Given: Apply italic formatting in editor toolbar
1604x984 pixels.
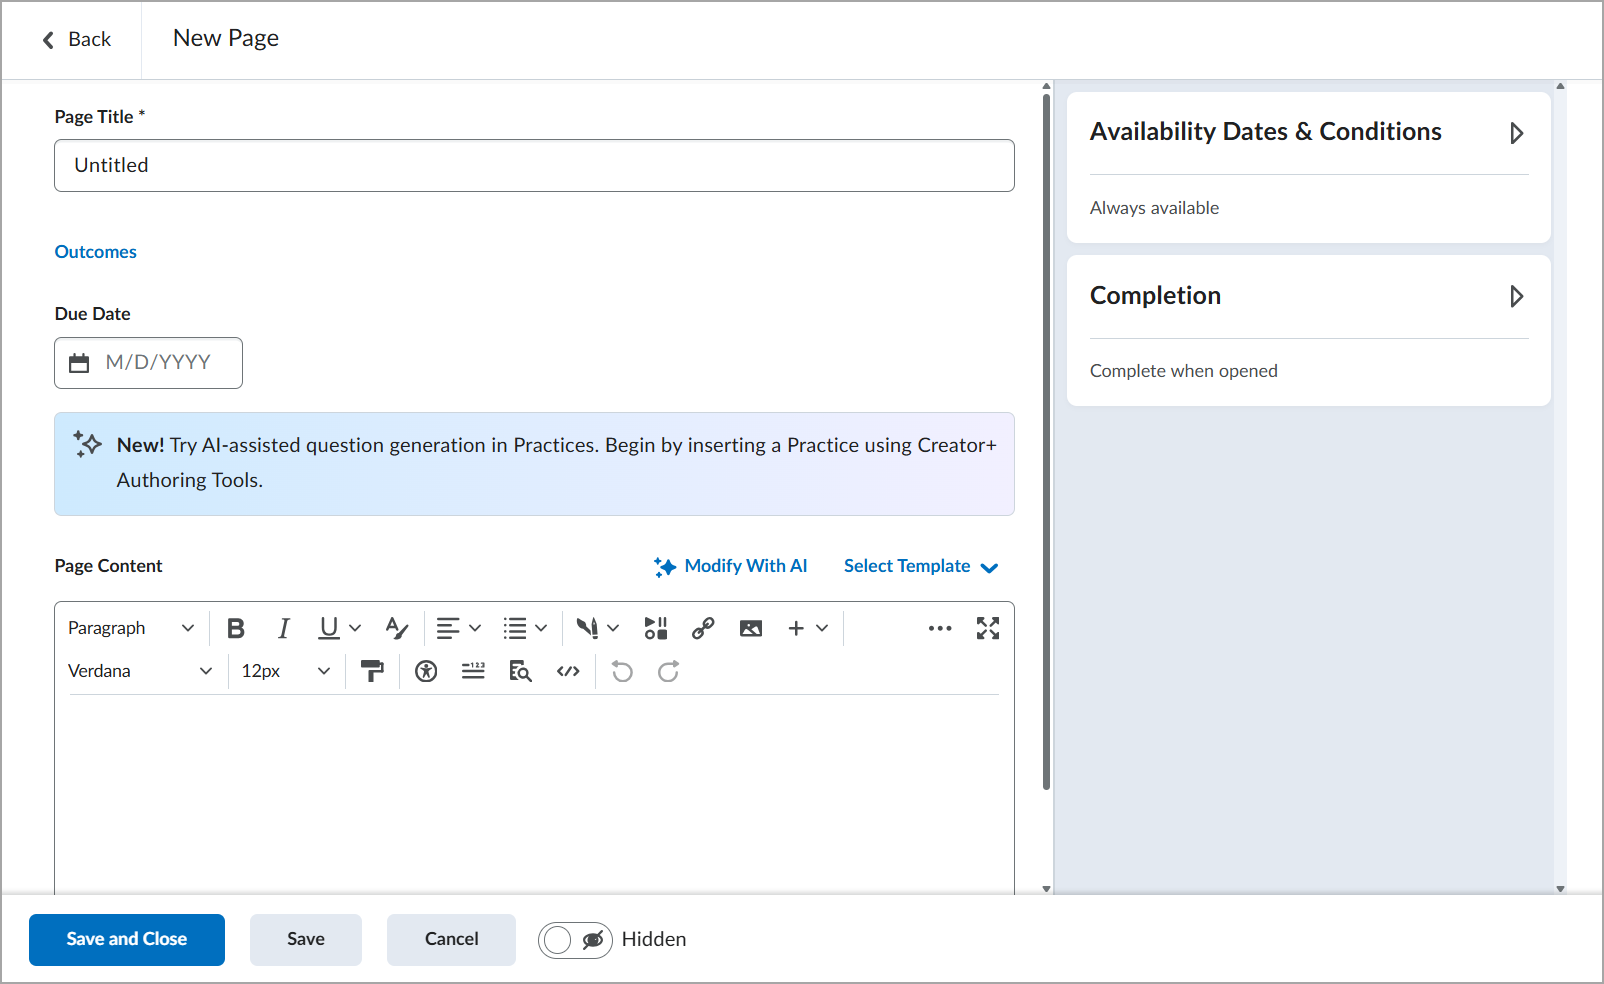Looking at the screenshot, I should pos(284,628).
